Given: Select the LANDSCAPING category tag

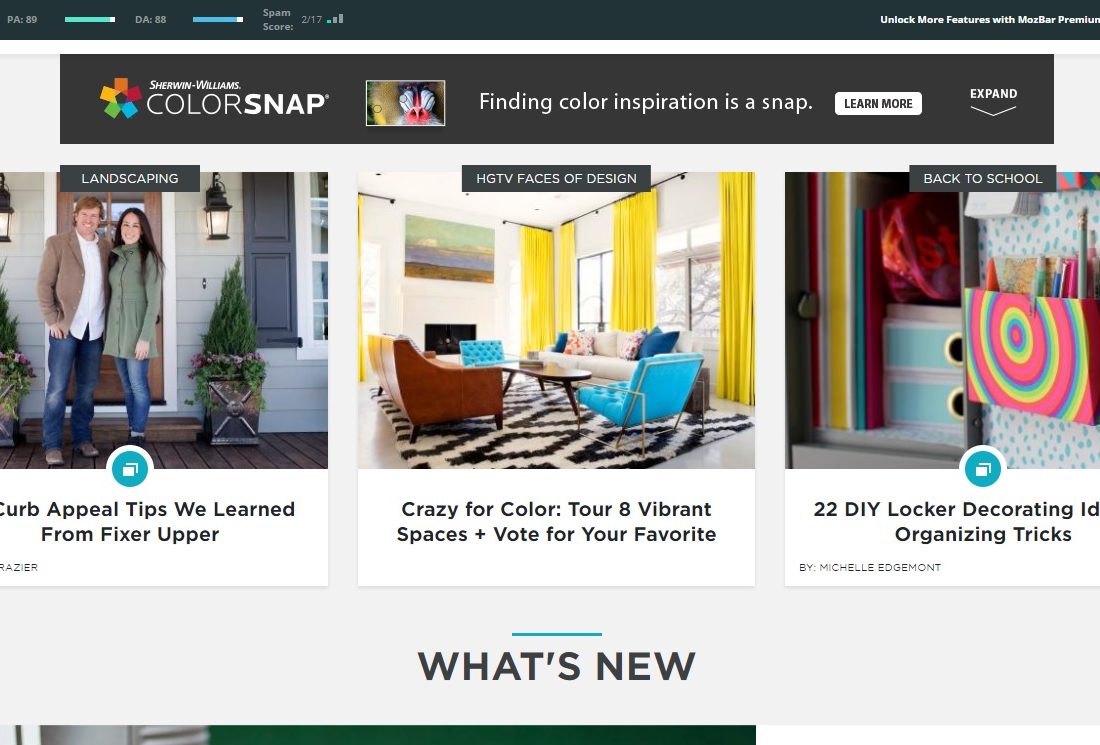Looking at the screenshot, I should click(130, 178).
